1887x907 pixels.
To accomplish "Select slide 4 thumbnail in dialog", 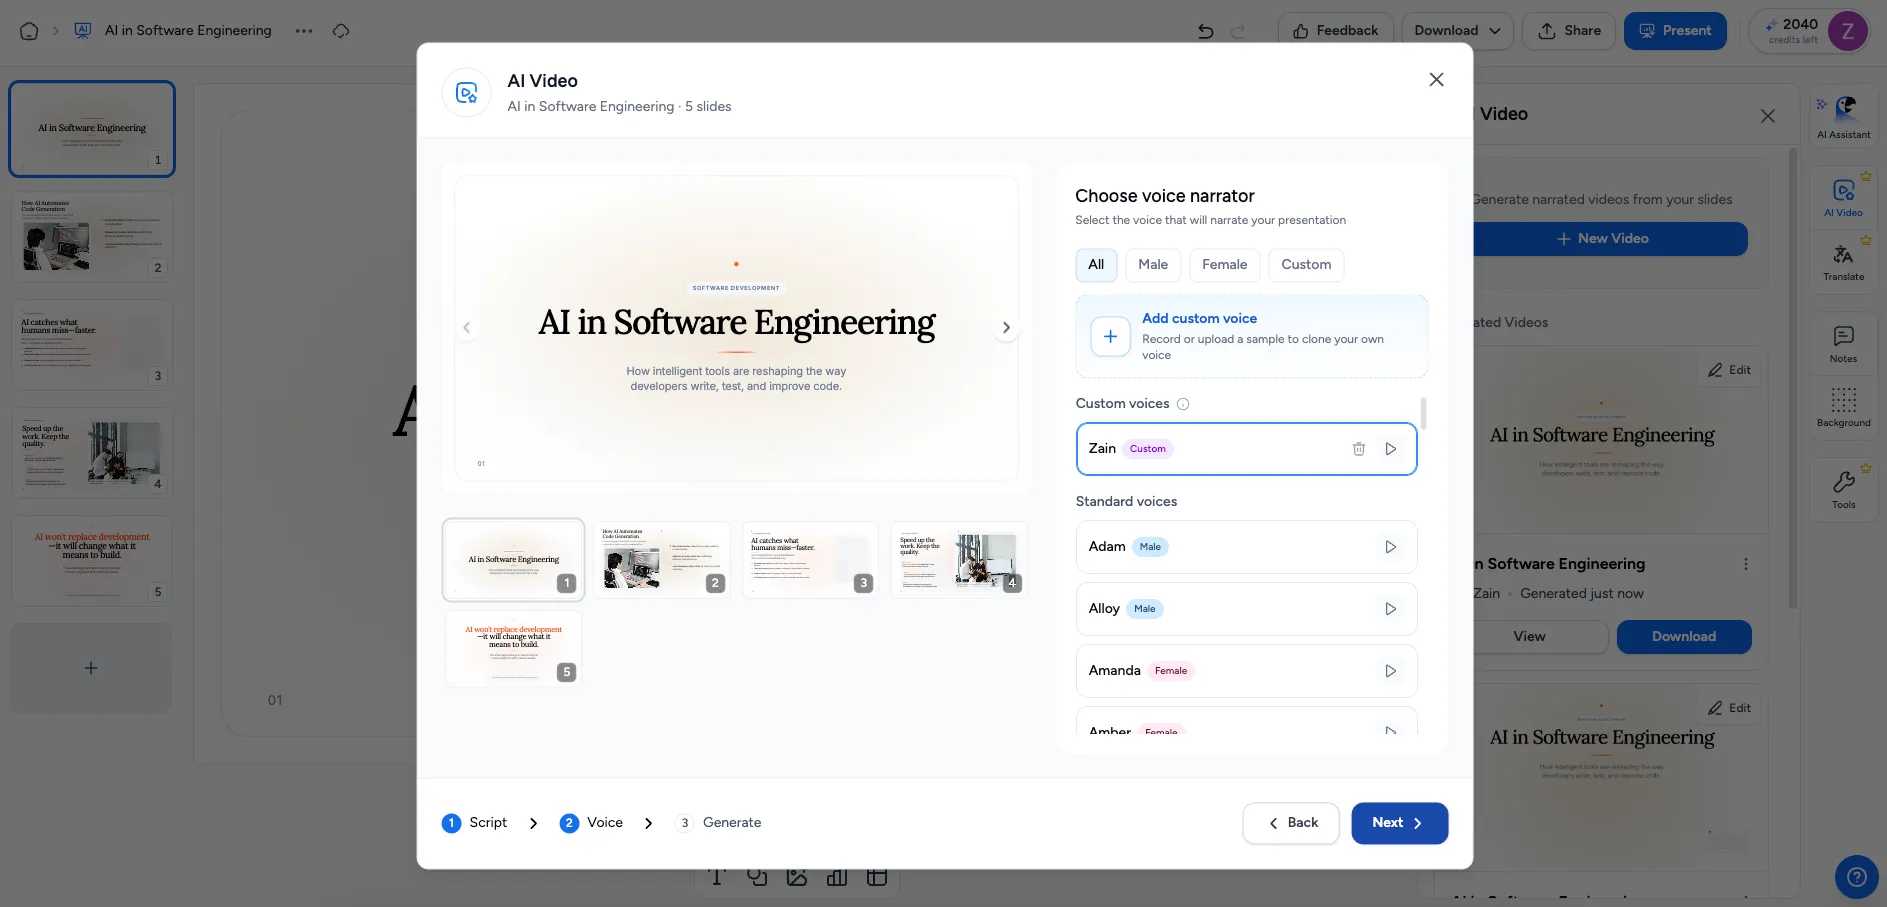I will click(959, 560).
